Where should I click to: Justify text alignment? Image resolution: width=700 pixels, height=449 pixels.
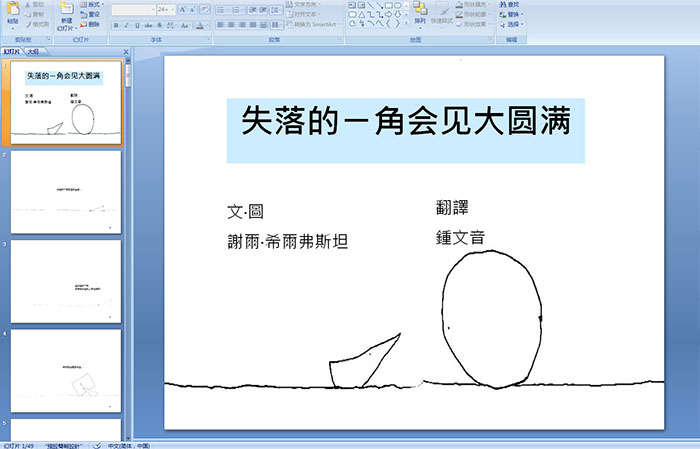tap(253, 25)
